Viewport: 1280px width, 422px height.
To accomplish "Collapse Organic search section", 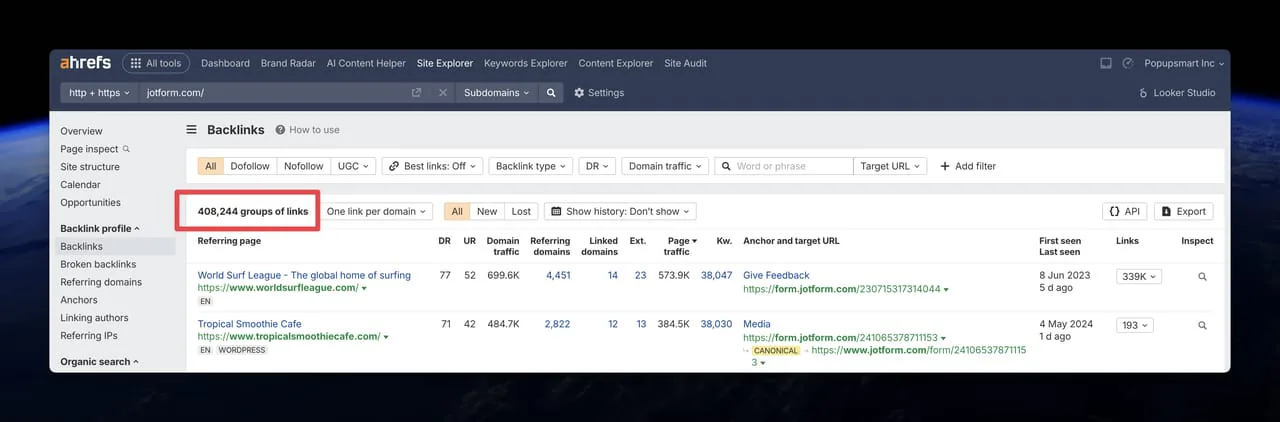I will point(99,362).
